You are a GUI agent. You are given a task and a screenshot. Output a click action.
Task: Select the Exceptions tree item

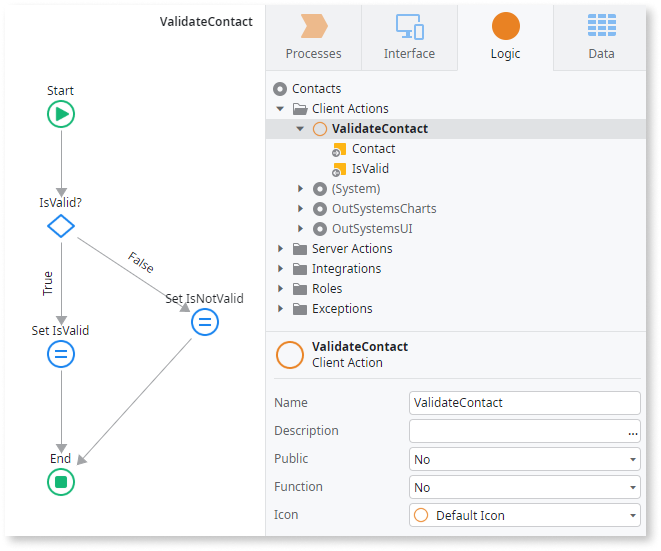tap(342, 309)
